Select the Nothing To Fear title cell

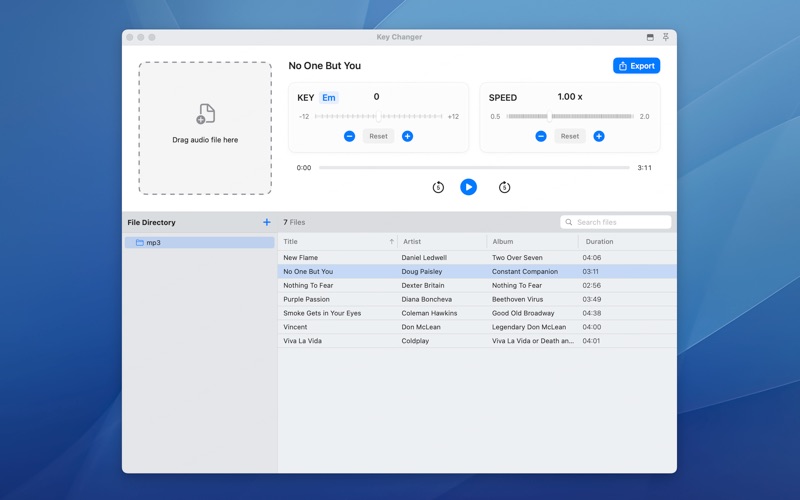pos(308,285)
